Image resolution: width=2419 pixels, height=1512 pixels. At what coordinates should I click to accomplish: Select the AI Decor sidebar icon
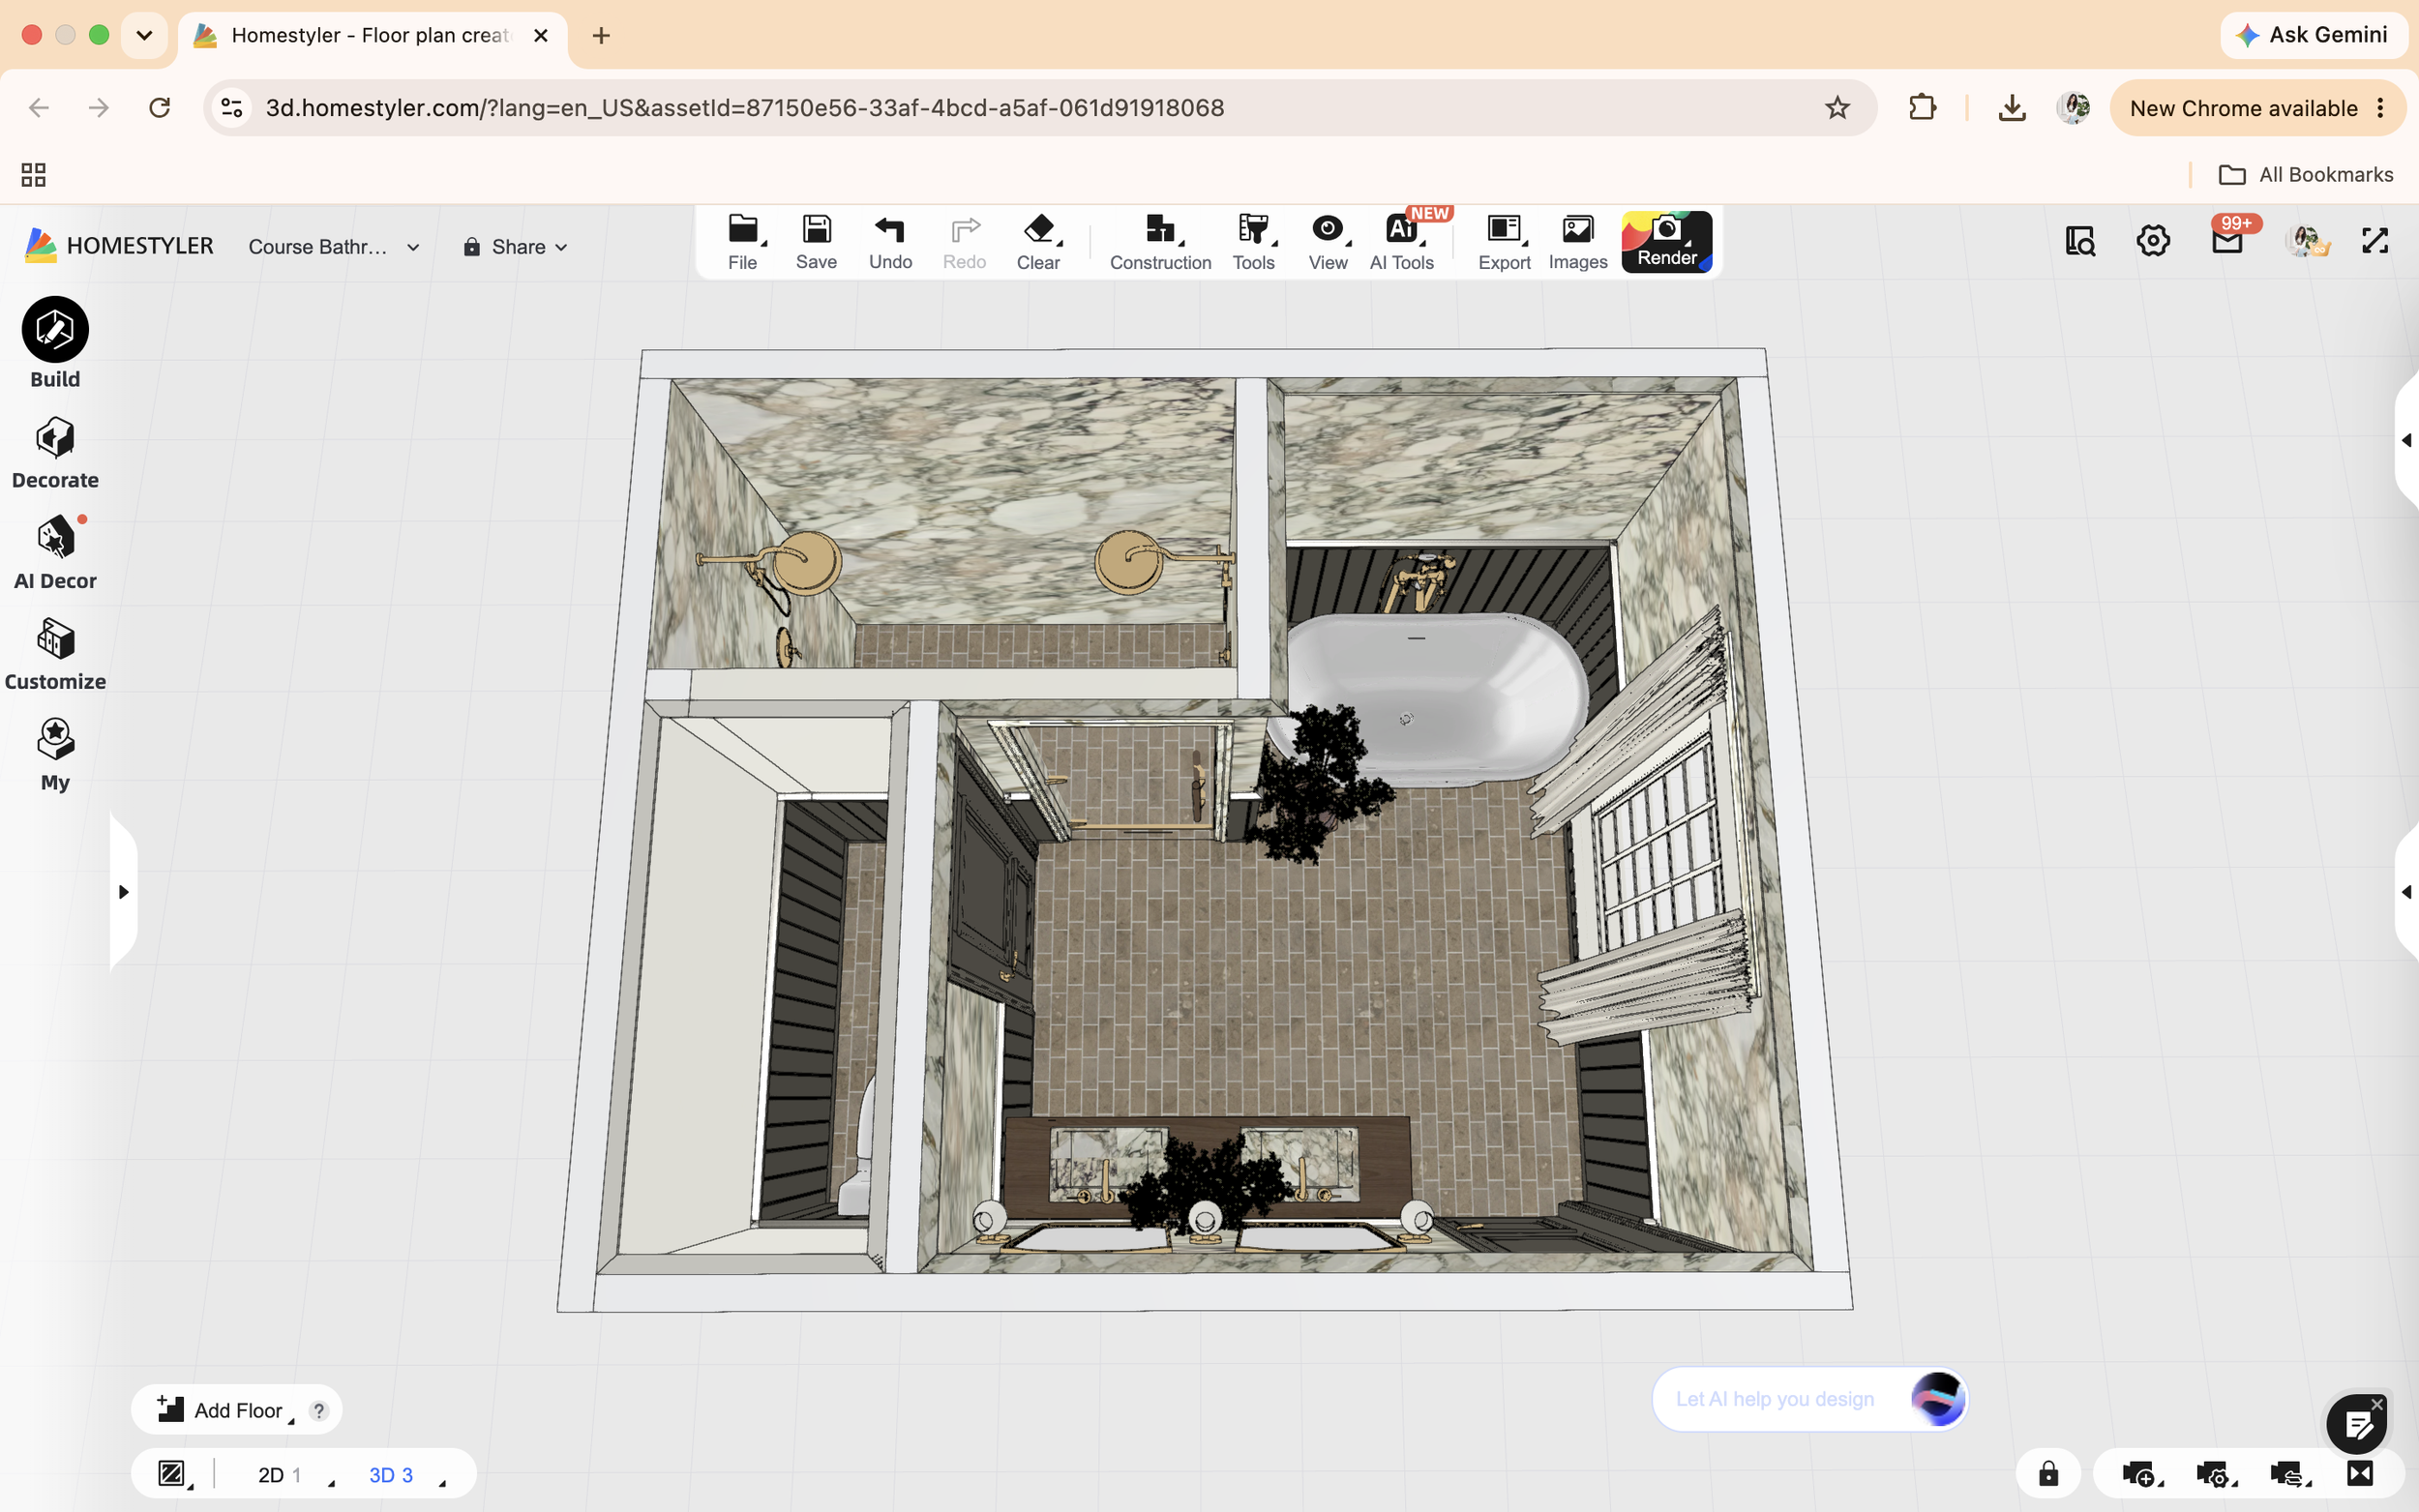55,537
